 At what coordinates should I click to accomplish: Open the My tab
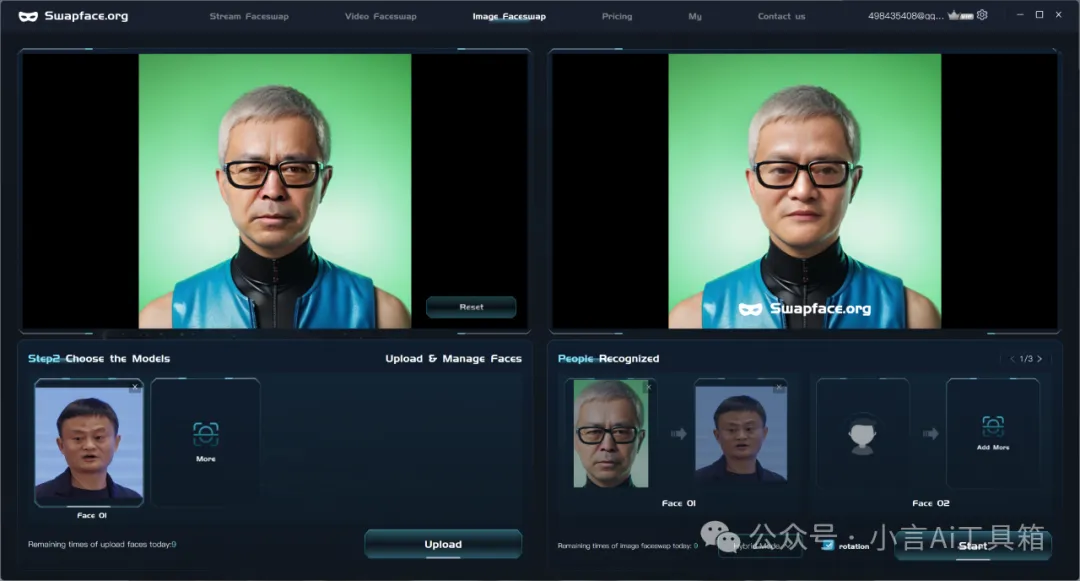(x=695, y=16)
